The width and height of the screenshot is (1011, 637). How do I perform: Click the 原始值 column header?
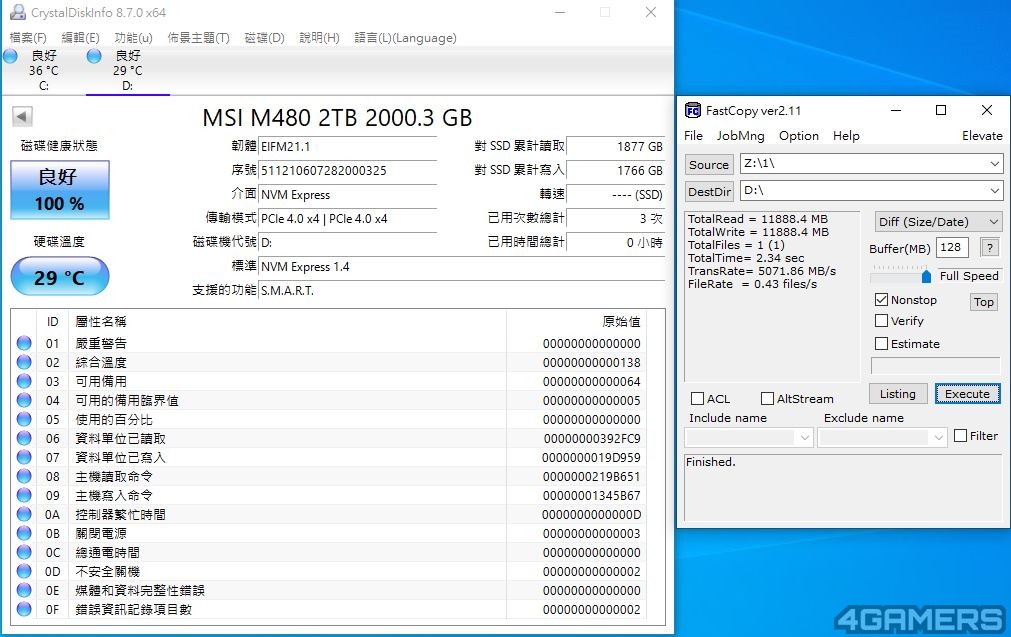[x=622, y=322]
